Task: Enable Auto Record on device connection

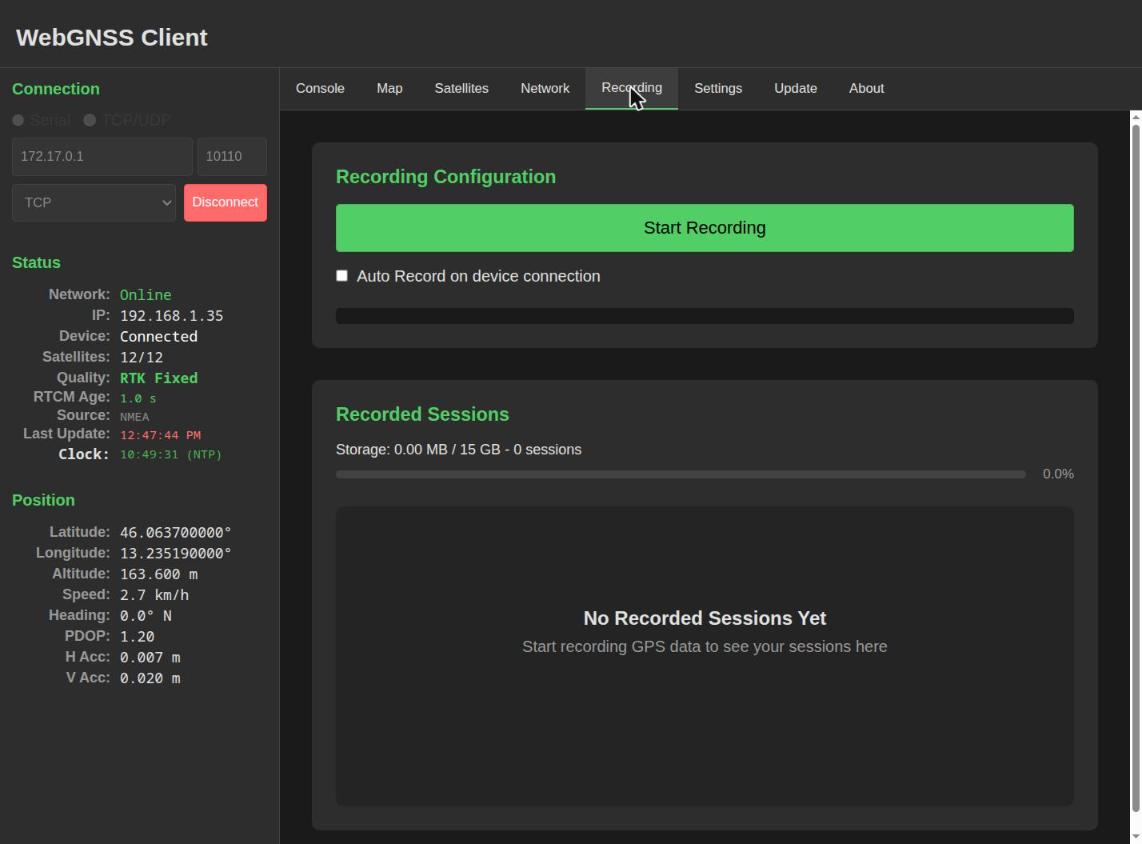Action: (x=342, y=275)
